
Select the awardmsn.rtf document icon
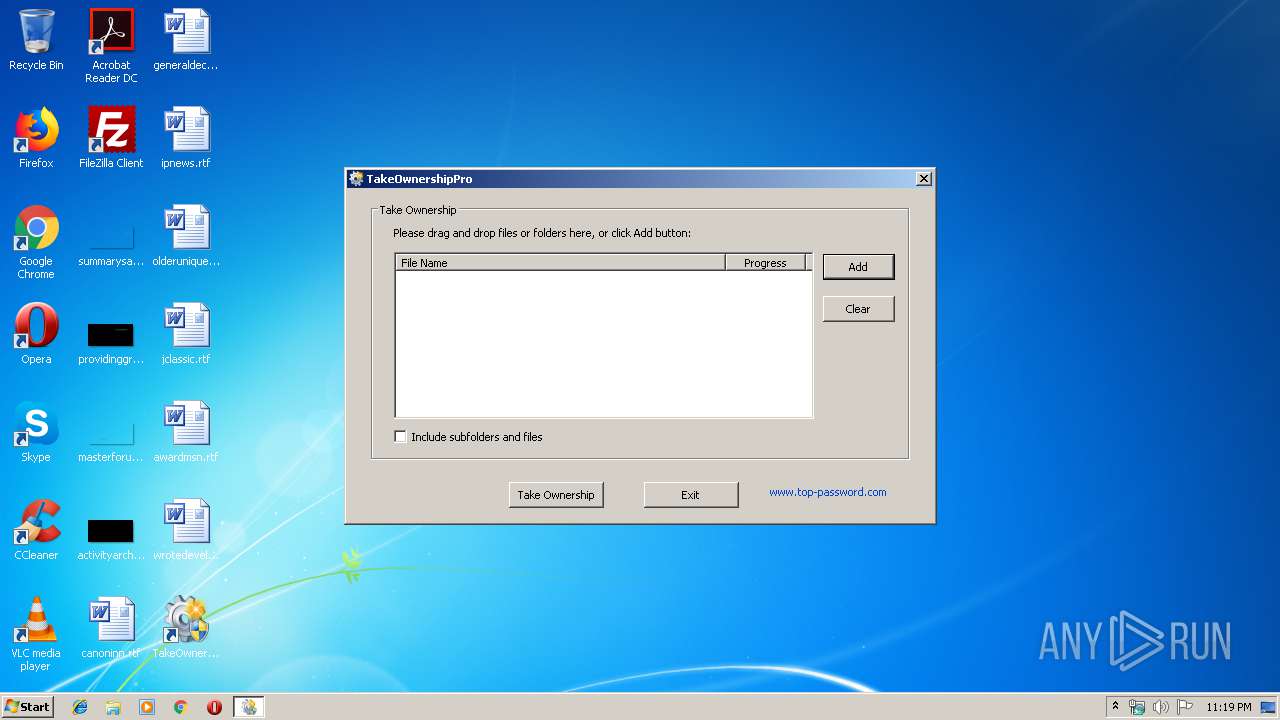coord(186,432)
